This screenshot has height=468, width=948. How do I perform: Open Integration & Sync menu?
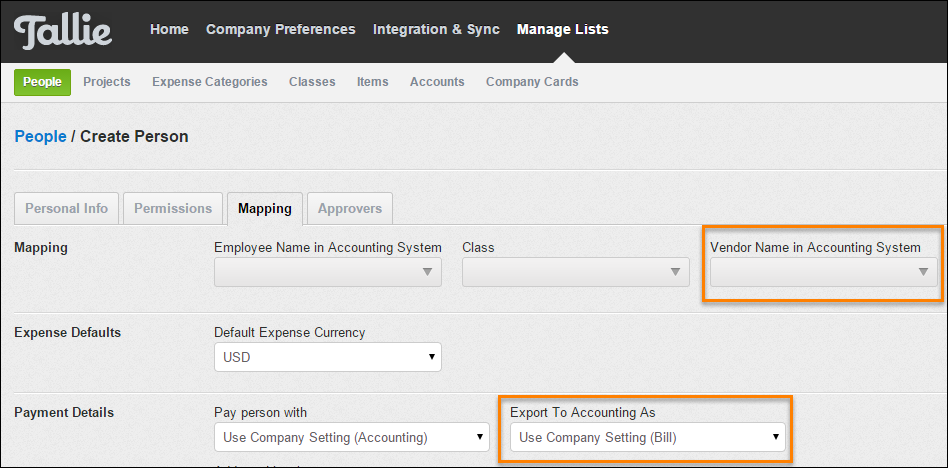click(x=437, y=29)
